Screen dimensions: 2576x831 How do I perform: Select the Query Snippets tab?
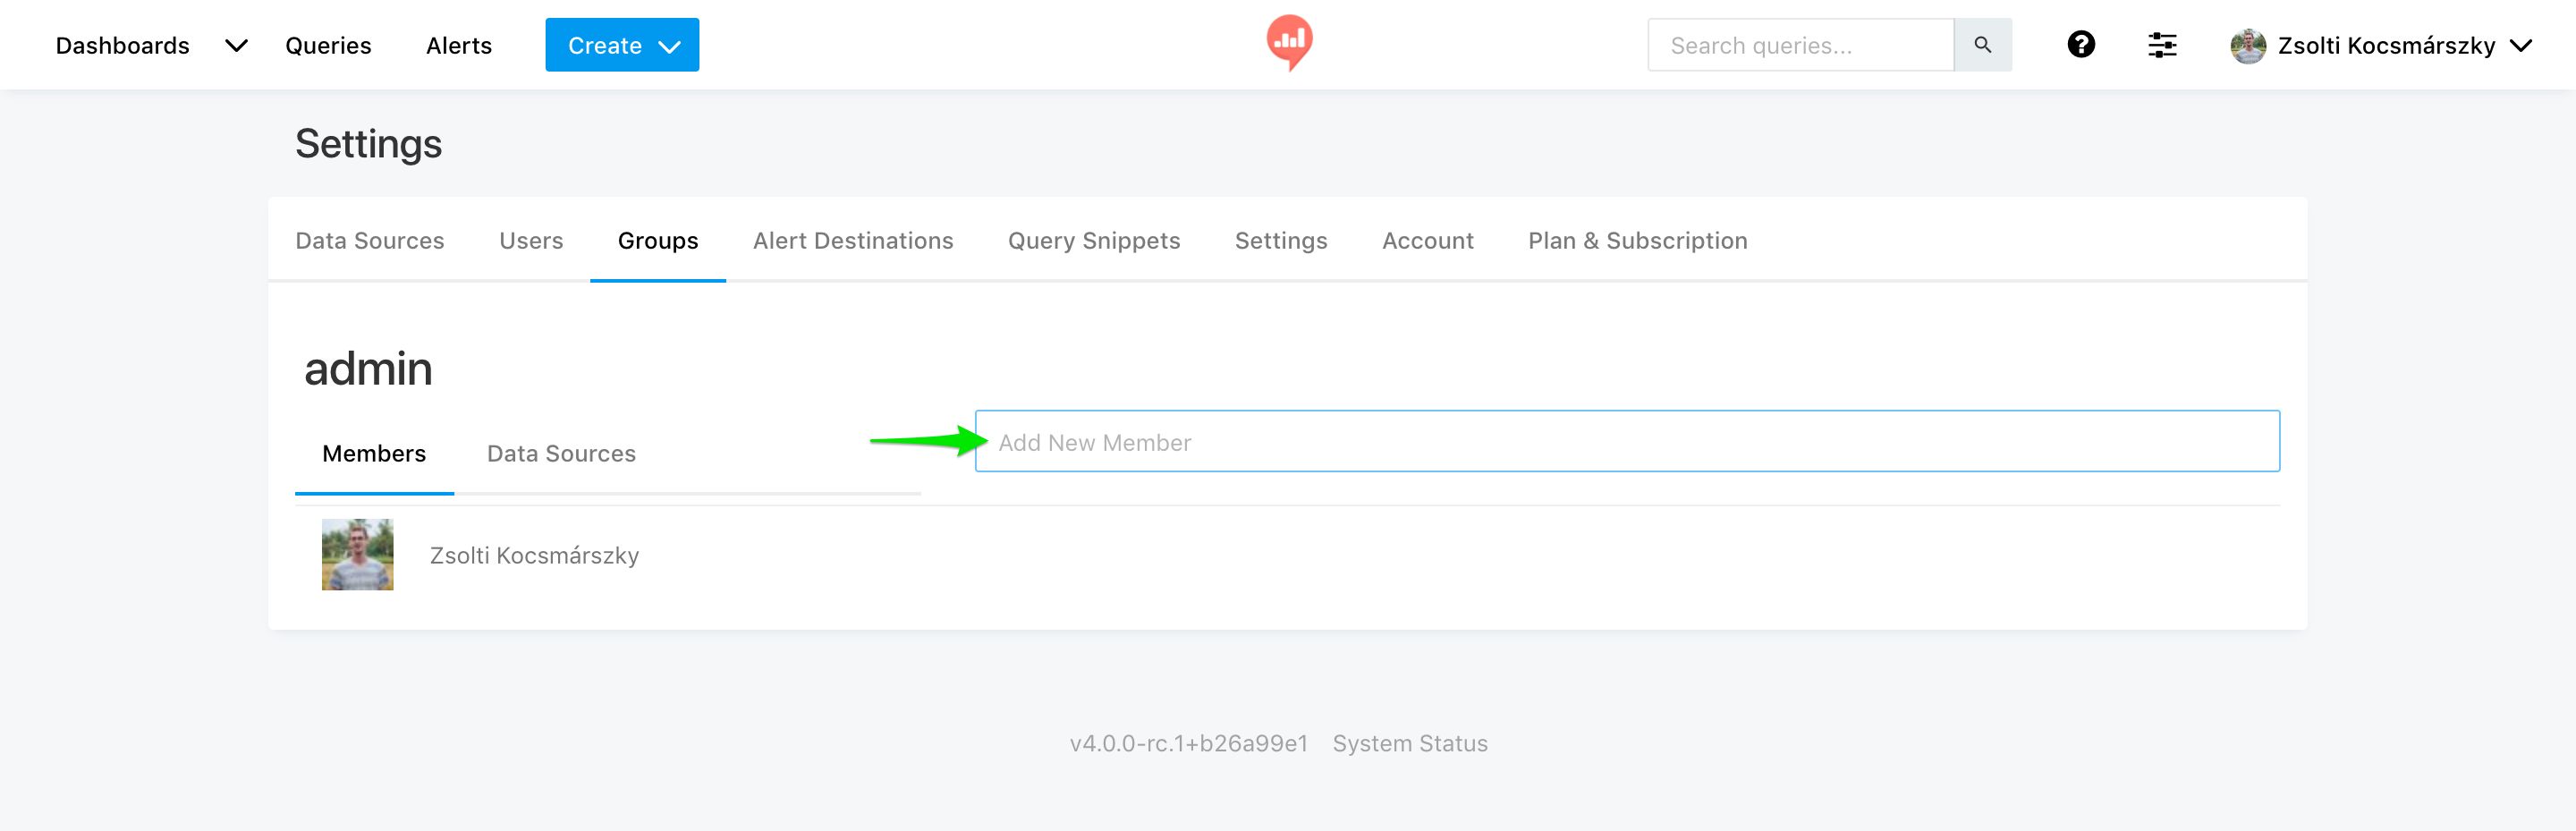coord(1093,241)
